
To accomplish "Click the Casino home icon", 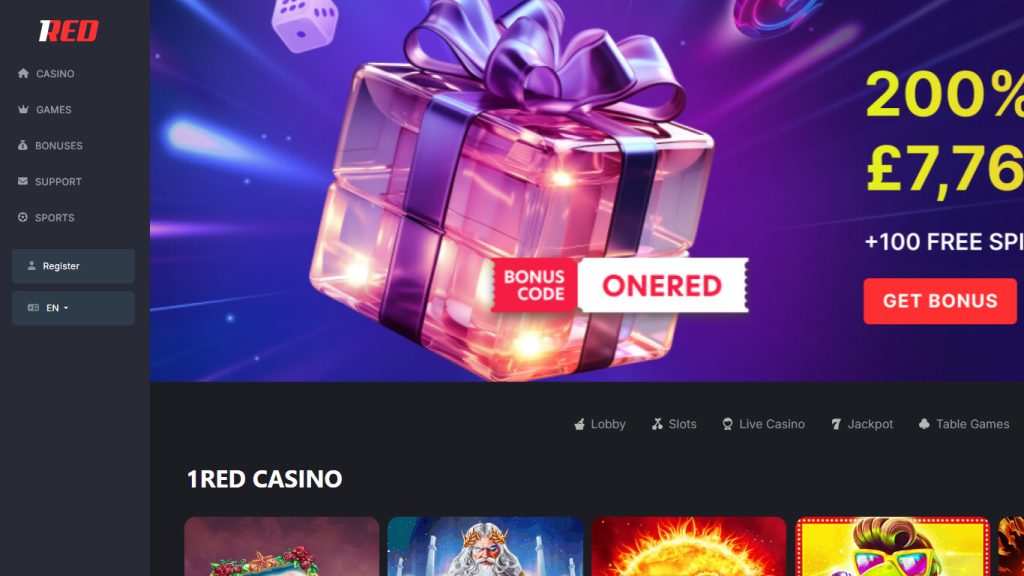I will click(x=24, y=73).
